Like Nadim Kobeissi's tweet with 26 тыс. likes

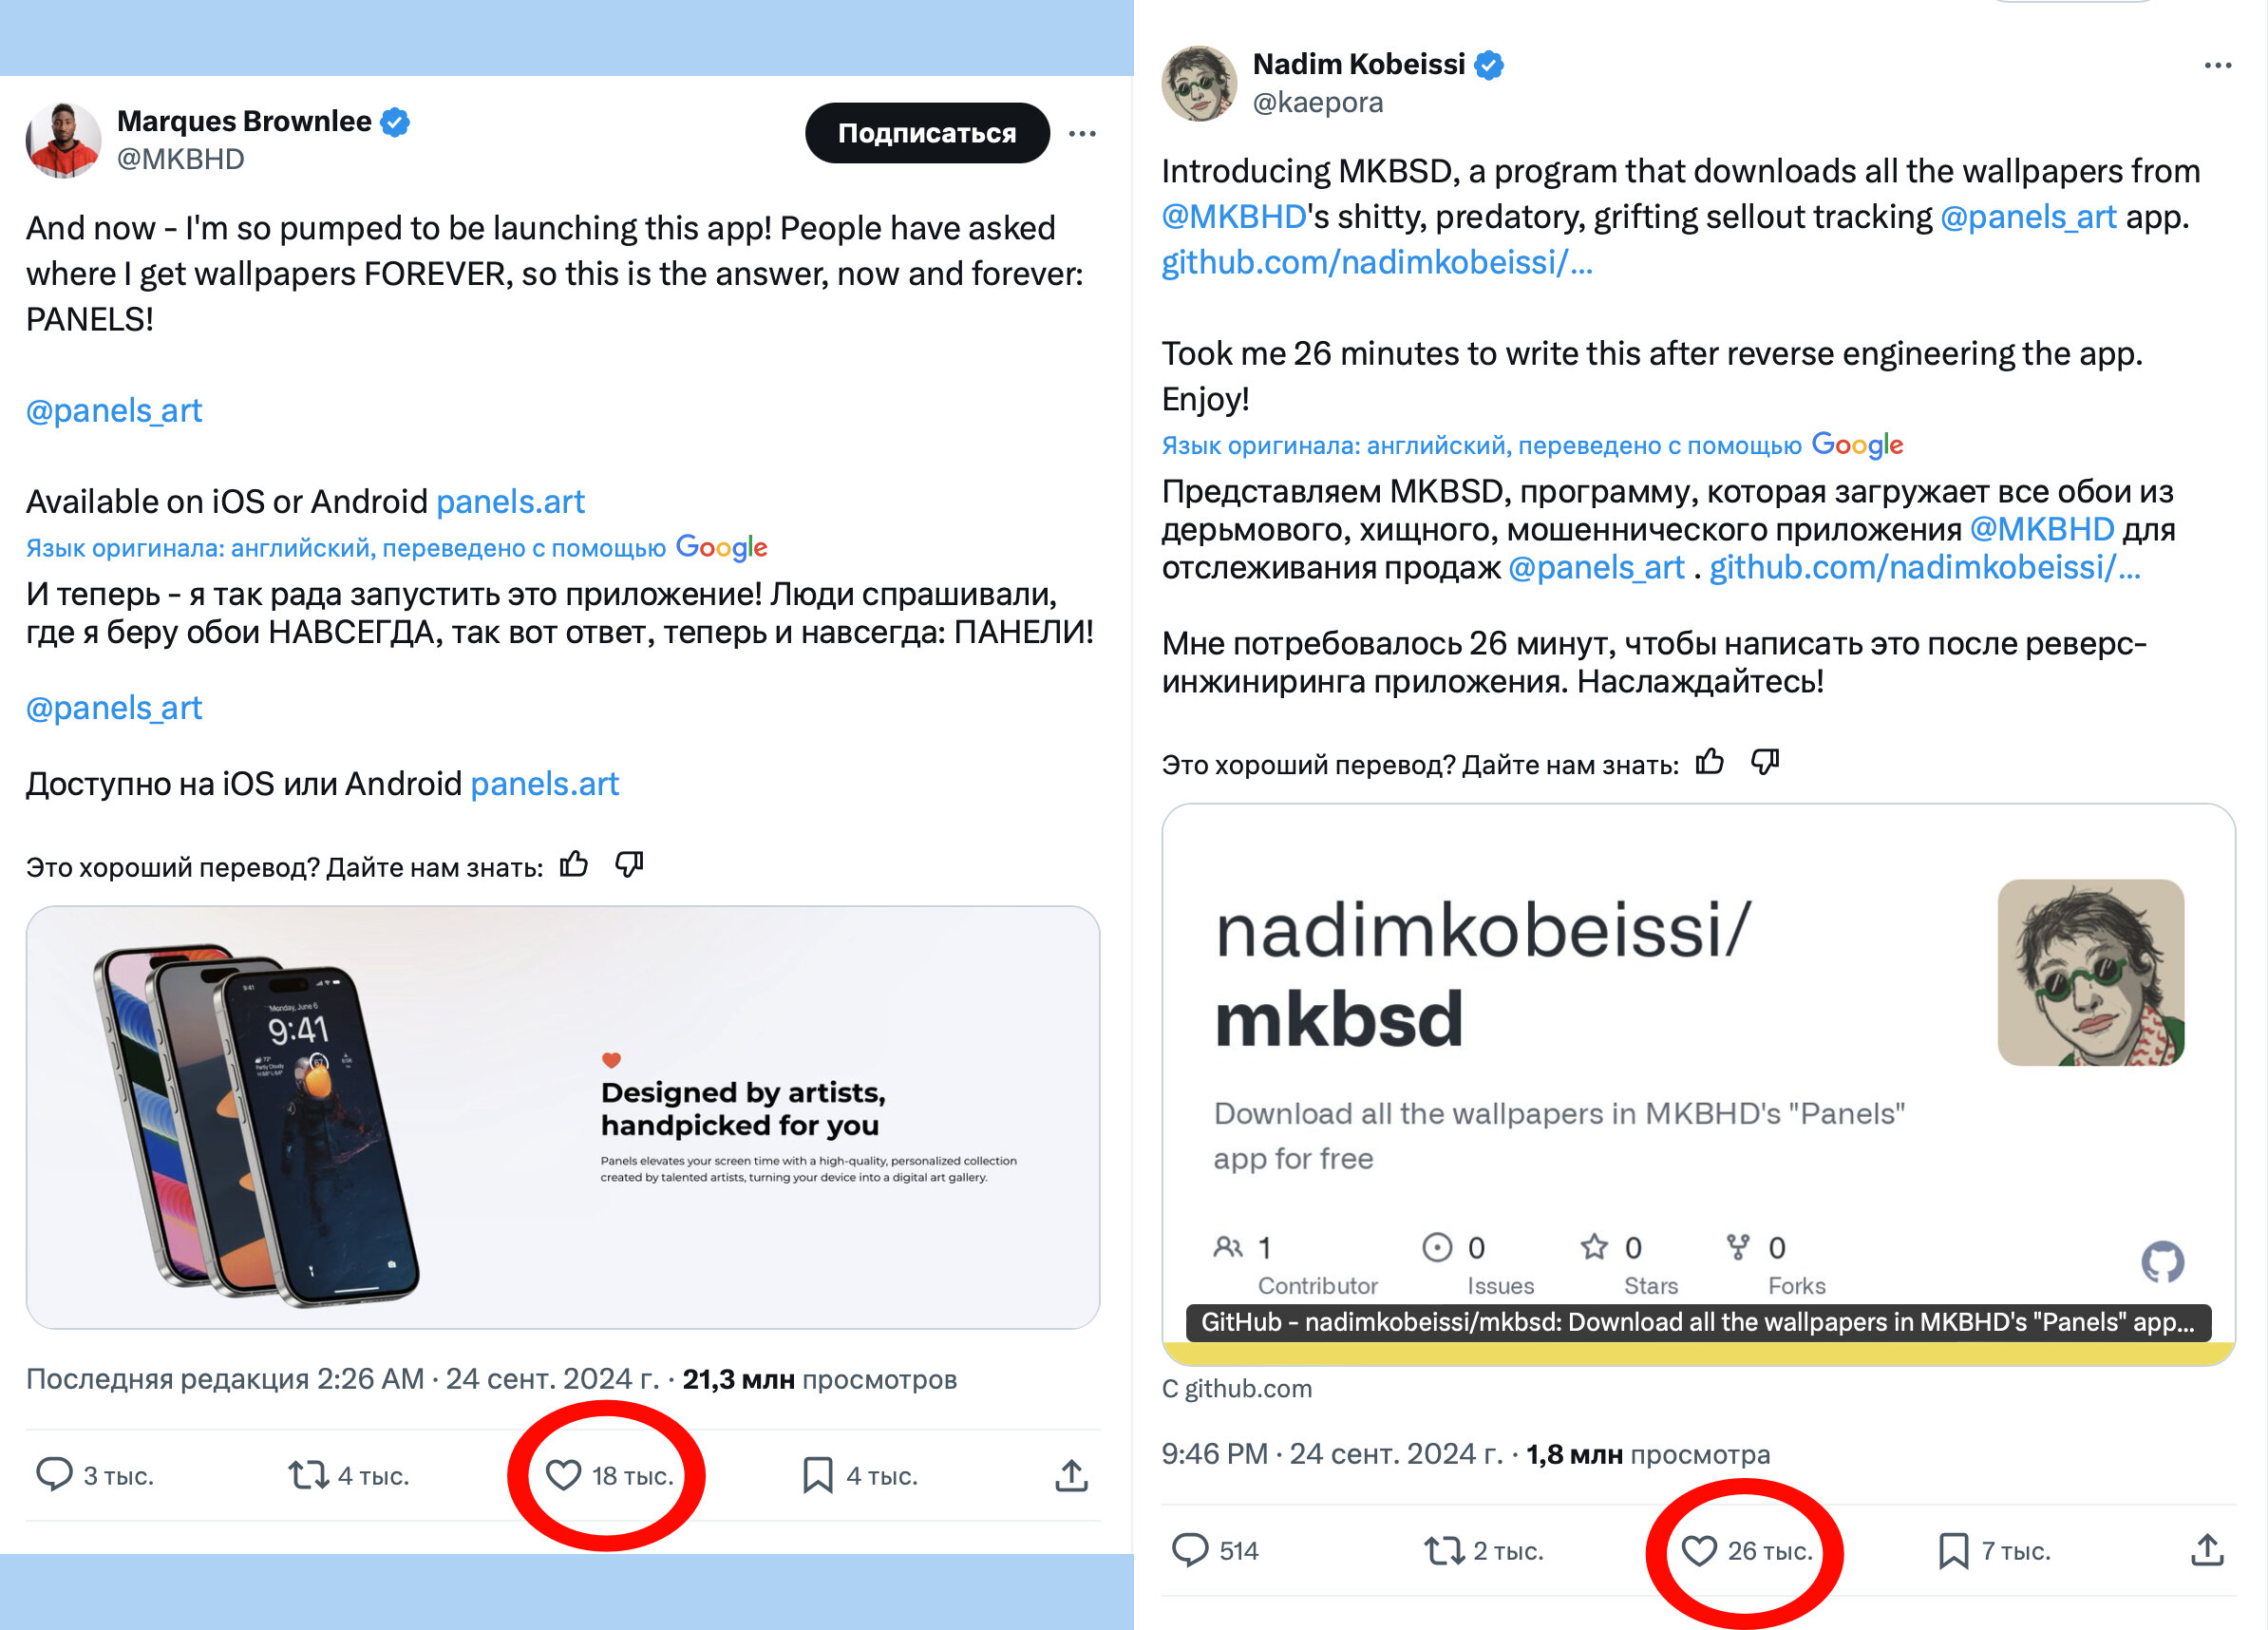(x=1698, y=1550)
